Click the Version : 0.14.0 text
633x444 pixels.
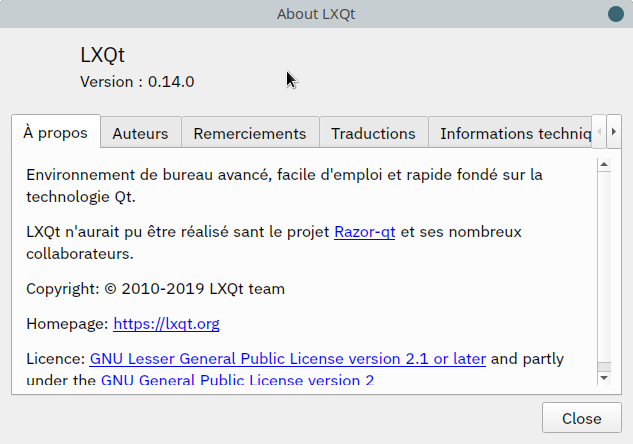coord(137,82)
